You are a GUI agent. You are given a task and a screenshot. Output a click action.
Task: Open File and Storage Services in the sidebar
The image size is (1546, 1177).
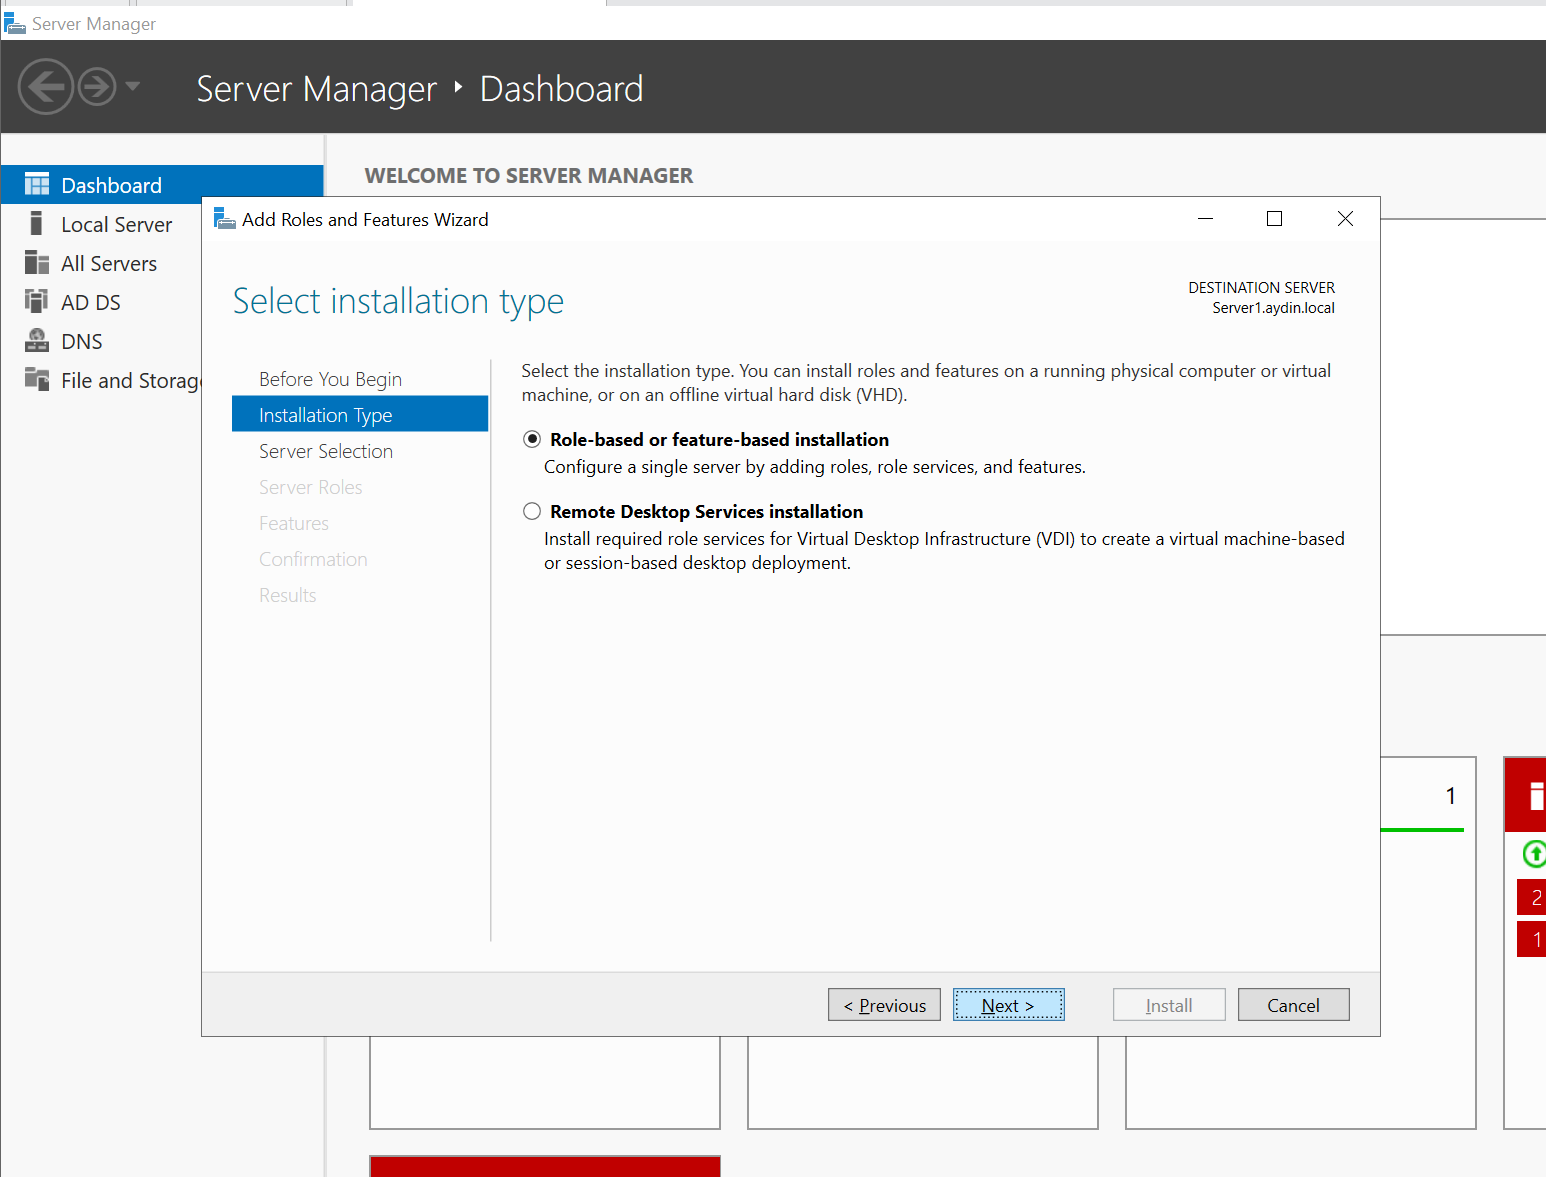(x=130, y=380)
